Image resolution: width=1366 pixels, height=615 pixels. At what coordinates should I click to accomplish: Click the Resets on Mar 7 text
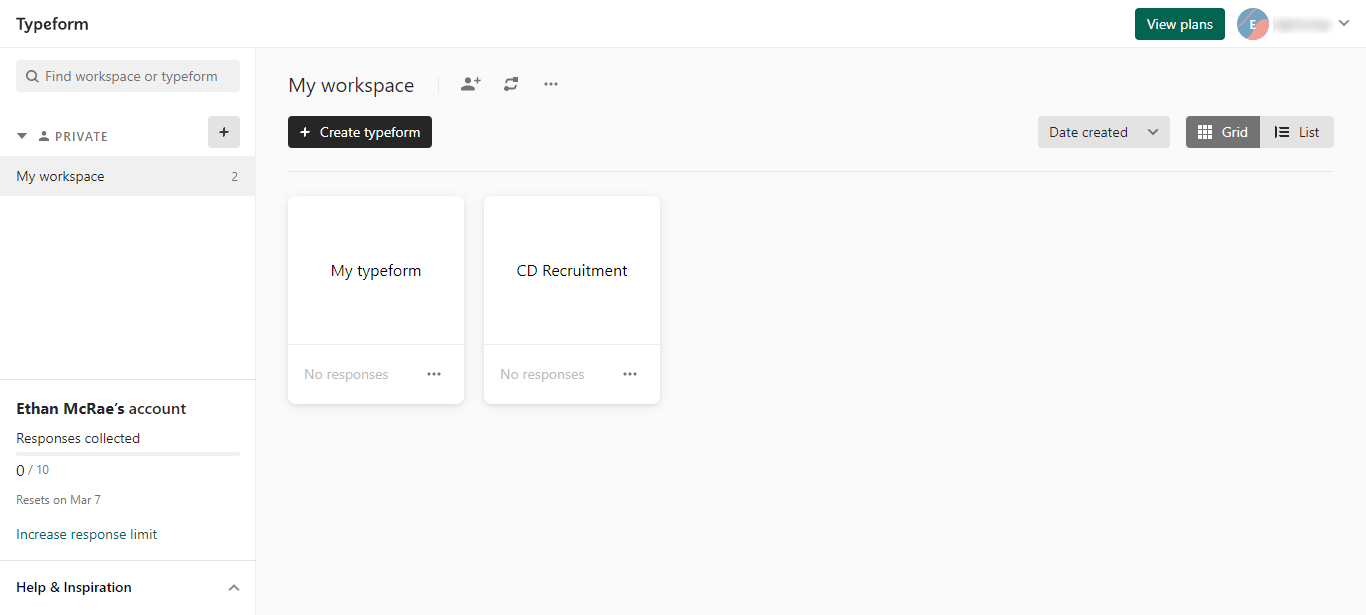coord(58,499)
